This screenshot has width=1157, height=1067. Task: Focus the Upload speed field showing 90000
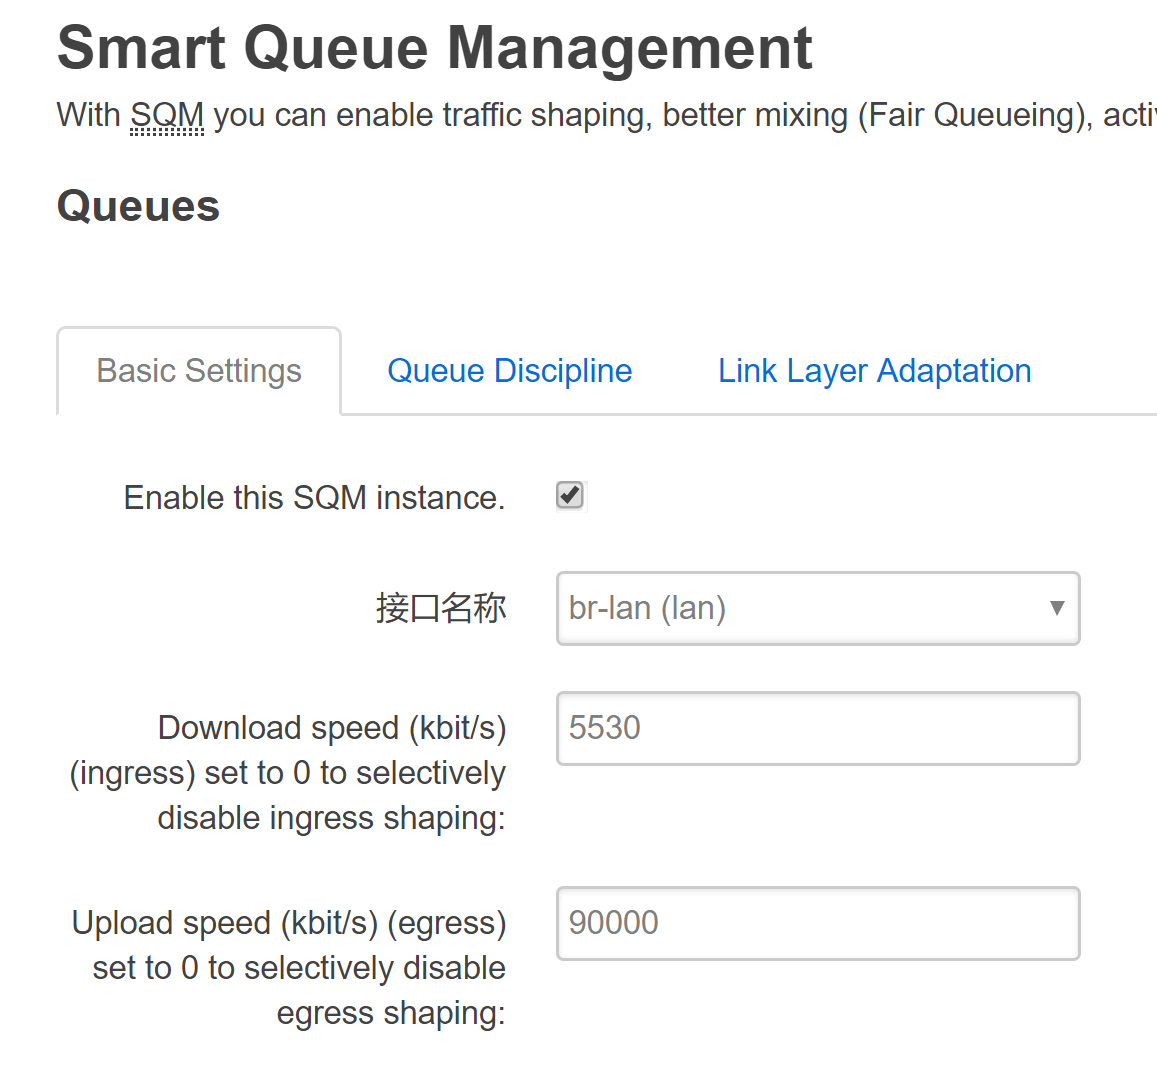click(817, 923)
